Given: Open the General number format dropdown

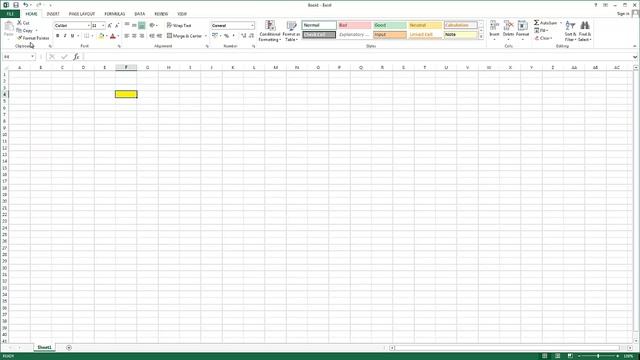Looking at the screenshot, I should (x=252, y=25).
